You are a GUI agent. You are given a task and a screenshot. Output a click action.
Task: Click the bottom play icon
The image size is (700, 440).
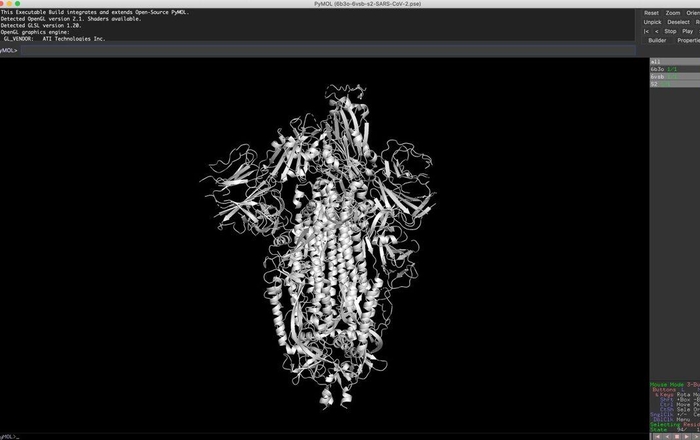[685, 436]
